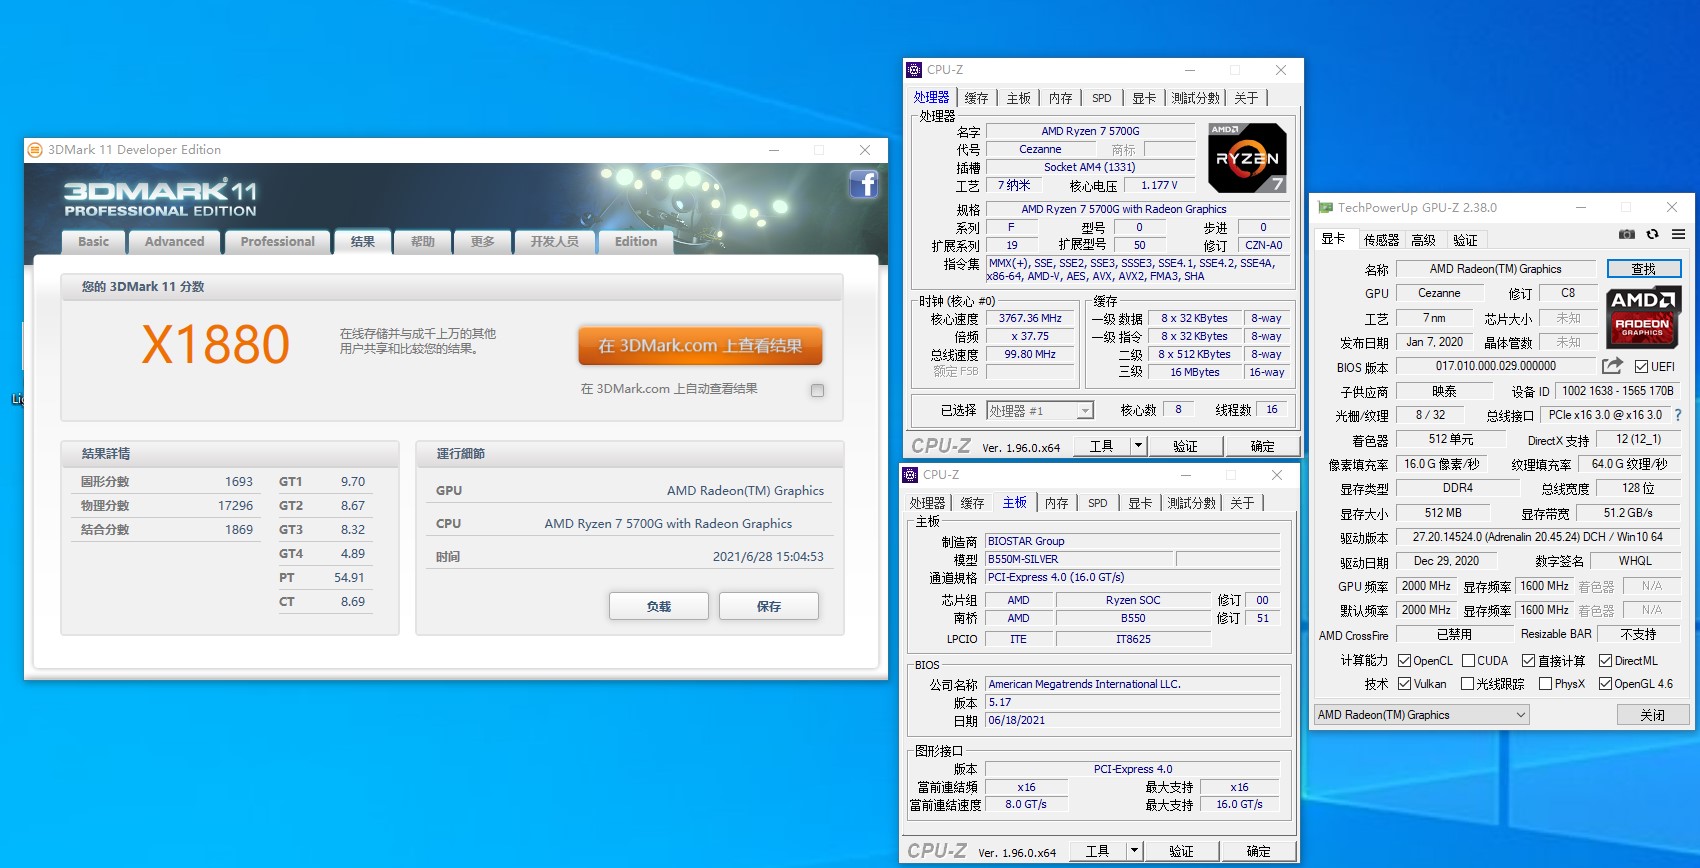Viewport: 1700px width, 868px height.
Task: Click the view results on 3DMark.com button
Action: click(x=700, y=346)
